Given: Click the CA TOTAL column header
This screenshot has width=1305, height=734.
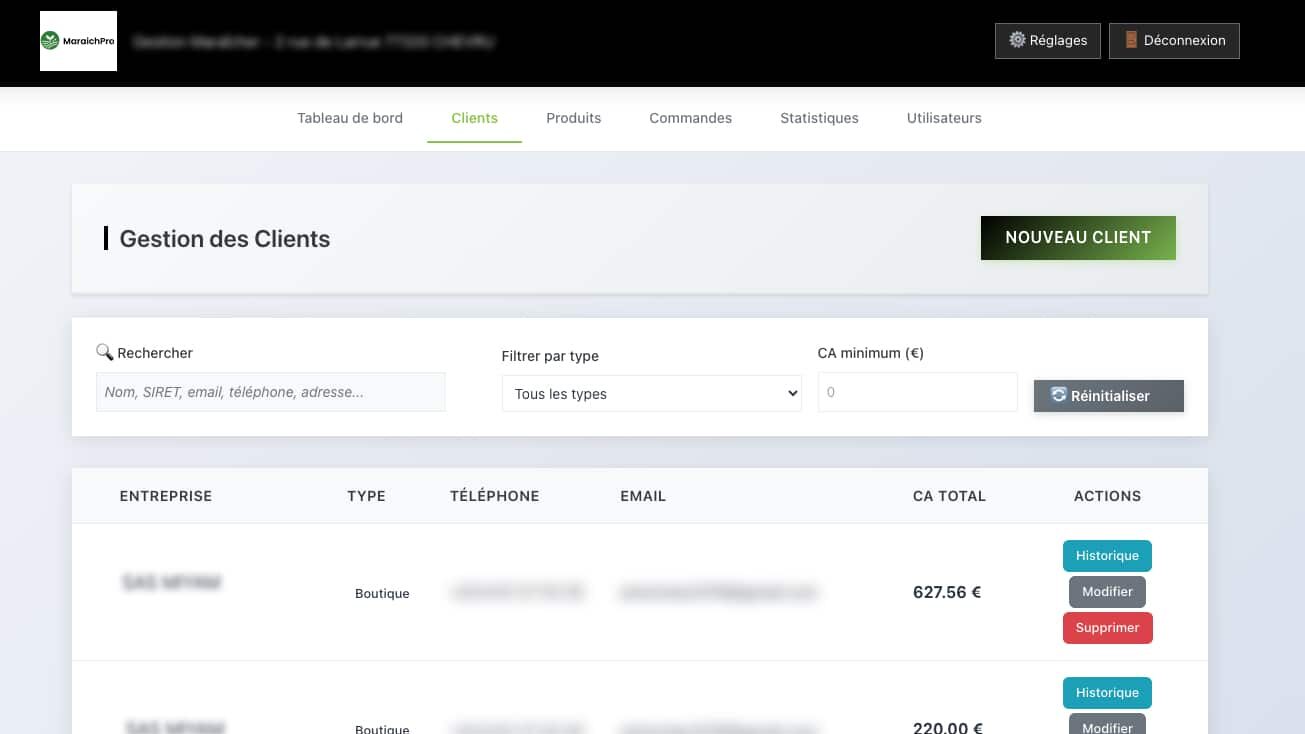Looking at the screenshot, I should pos(949,496).
